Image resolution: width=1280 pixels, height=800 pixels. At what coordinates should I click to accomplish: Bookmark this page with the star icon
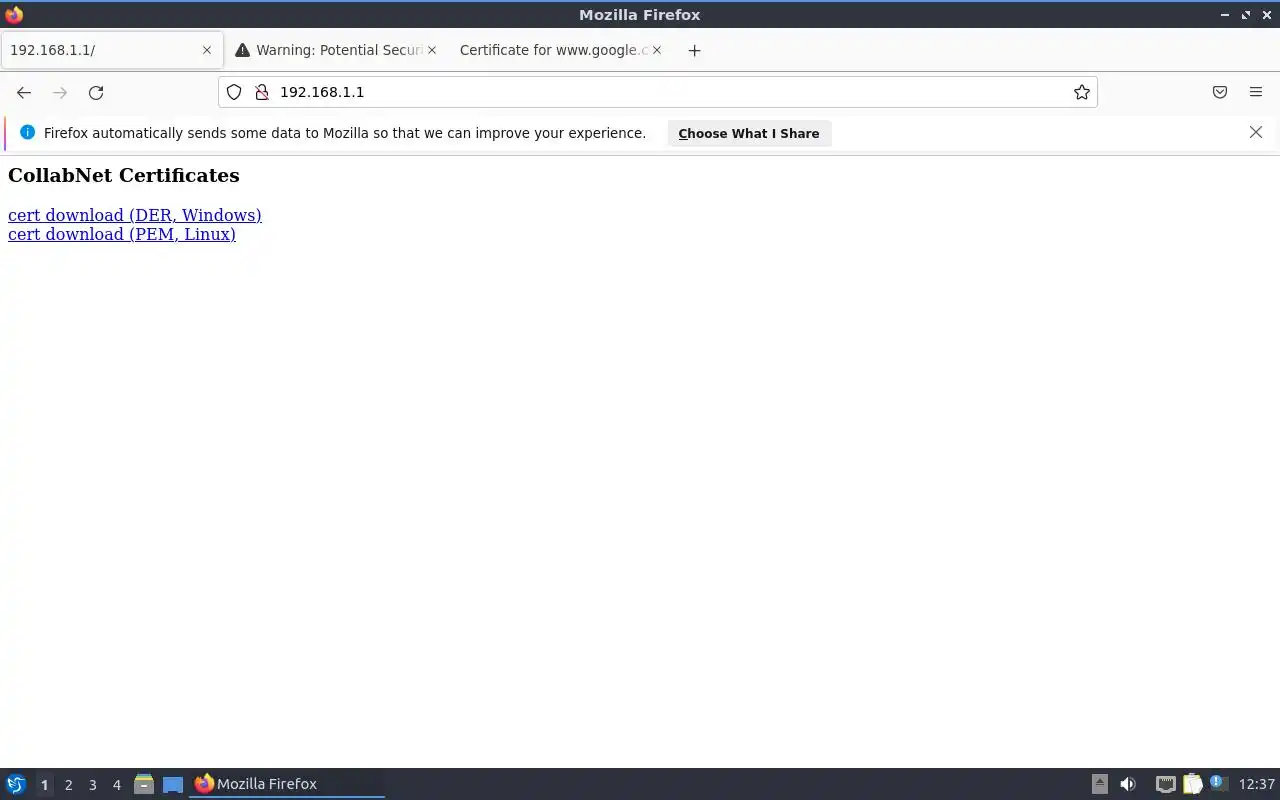[x=1082, y=92]
